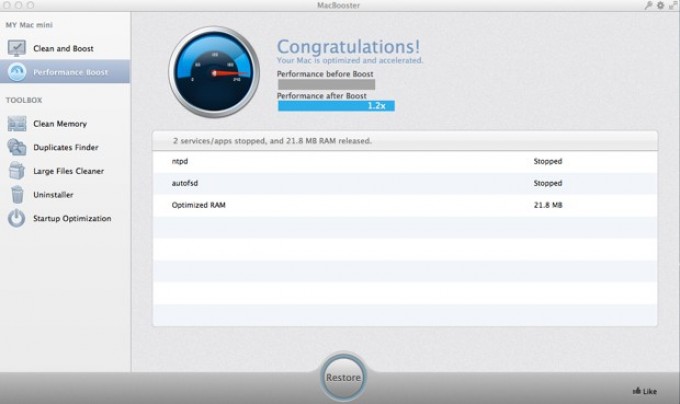Go to Duplicates Finder

(66, 147)
